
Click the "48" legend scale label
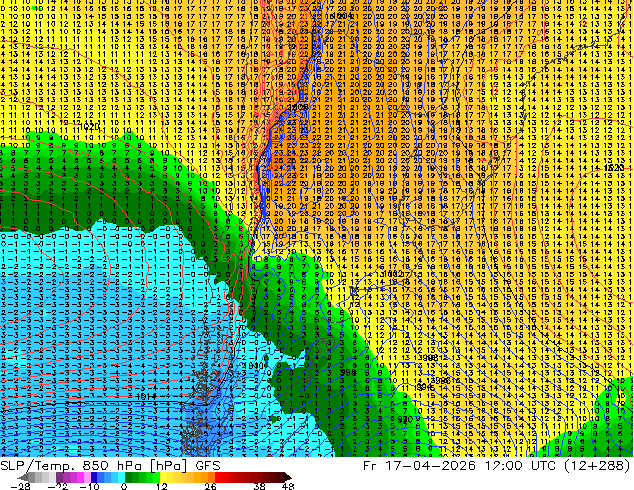287,486
